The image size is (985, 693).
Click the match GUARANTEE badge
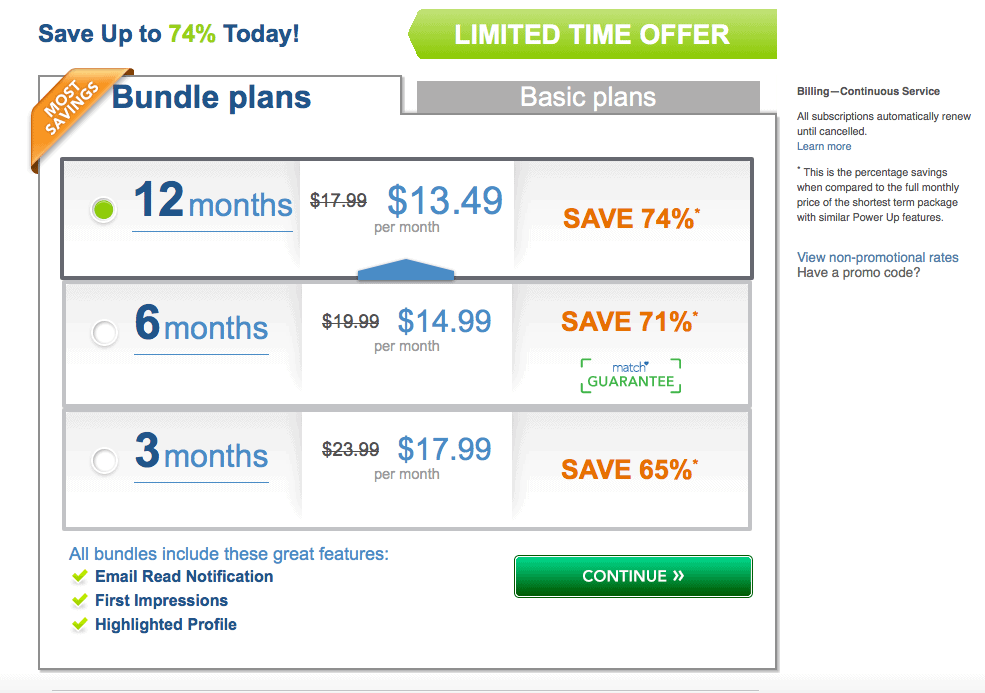pyautogui.click(x=631, y=376)
